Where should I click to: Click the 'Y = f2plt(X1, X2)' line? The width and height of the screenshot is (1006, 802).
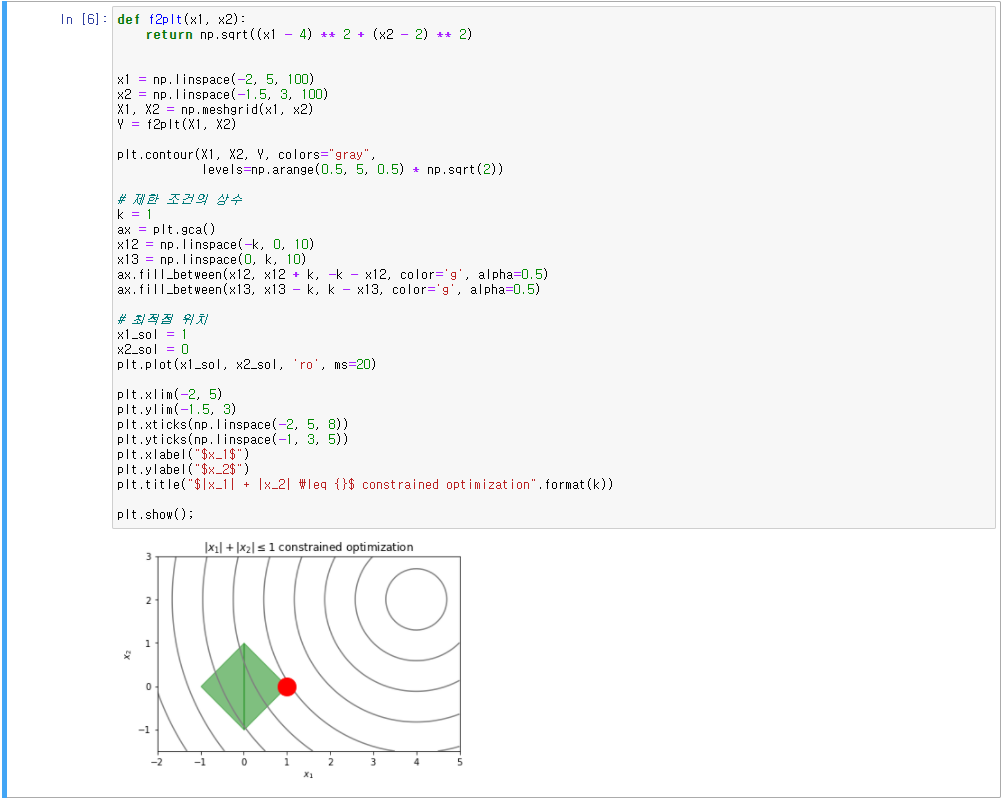pos(176,124)
